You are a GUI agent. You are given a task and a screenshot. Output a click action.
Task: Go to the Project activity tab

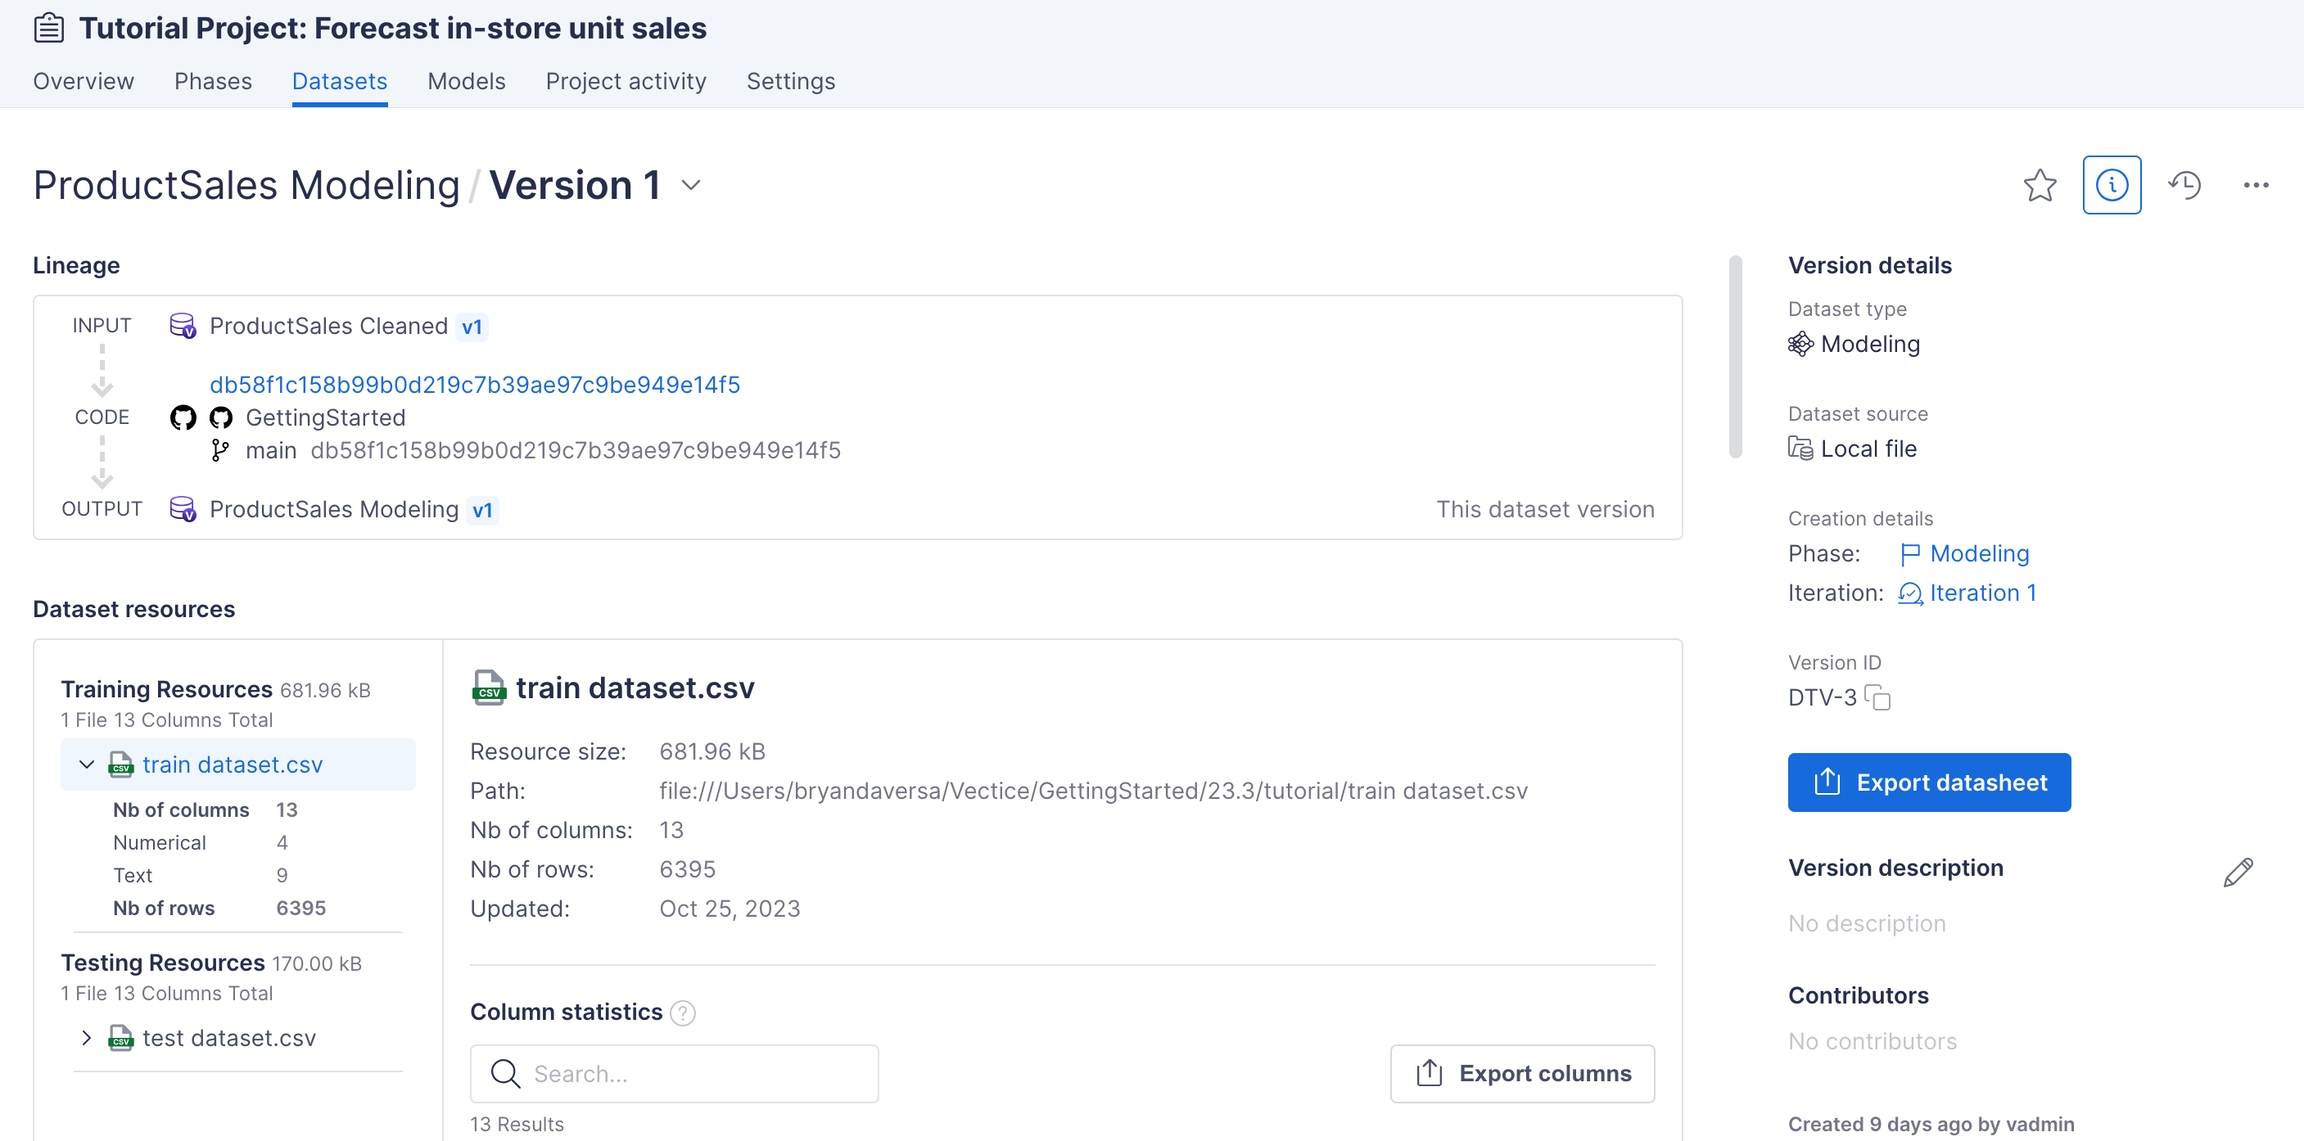pos(626,81)
